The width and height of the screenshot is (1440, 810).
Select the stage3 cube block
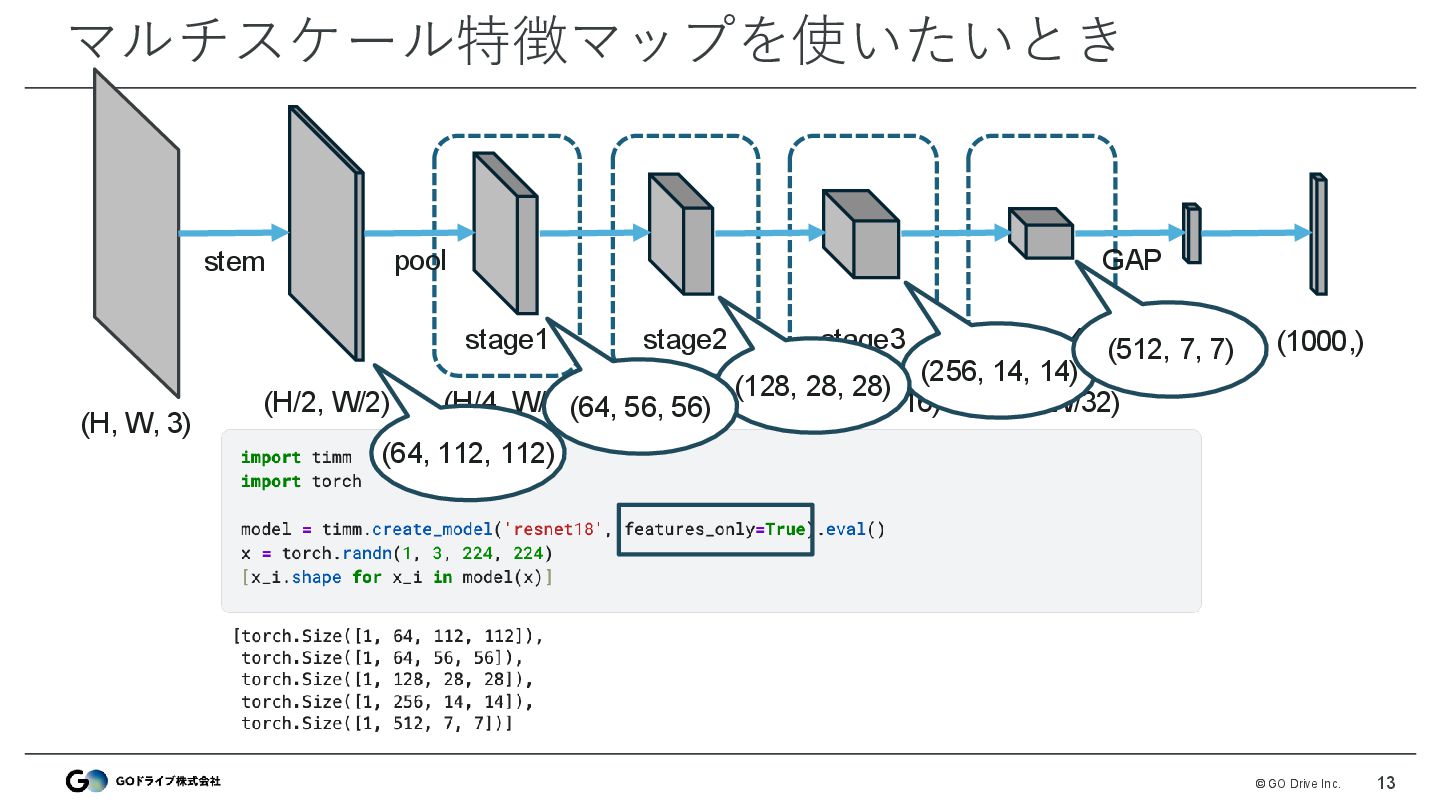(x=861, y=234)
